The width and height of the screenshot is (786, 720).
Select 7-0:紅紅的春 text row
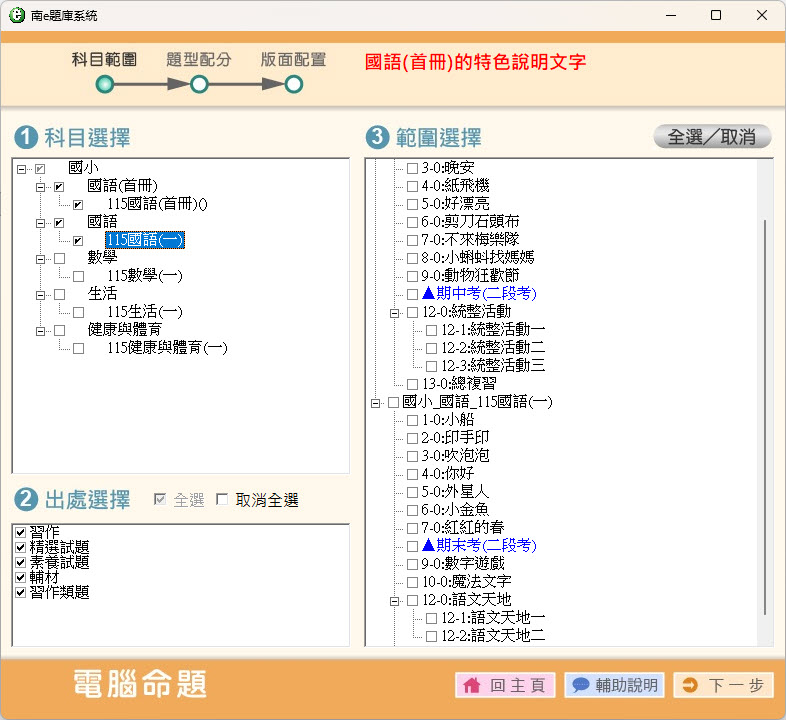(x=463, y=527)
